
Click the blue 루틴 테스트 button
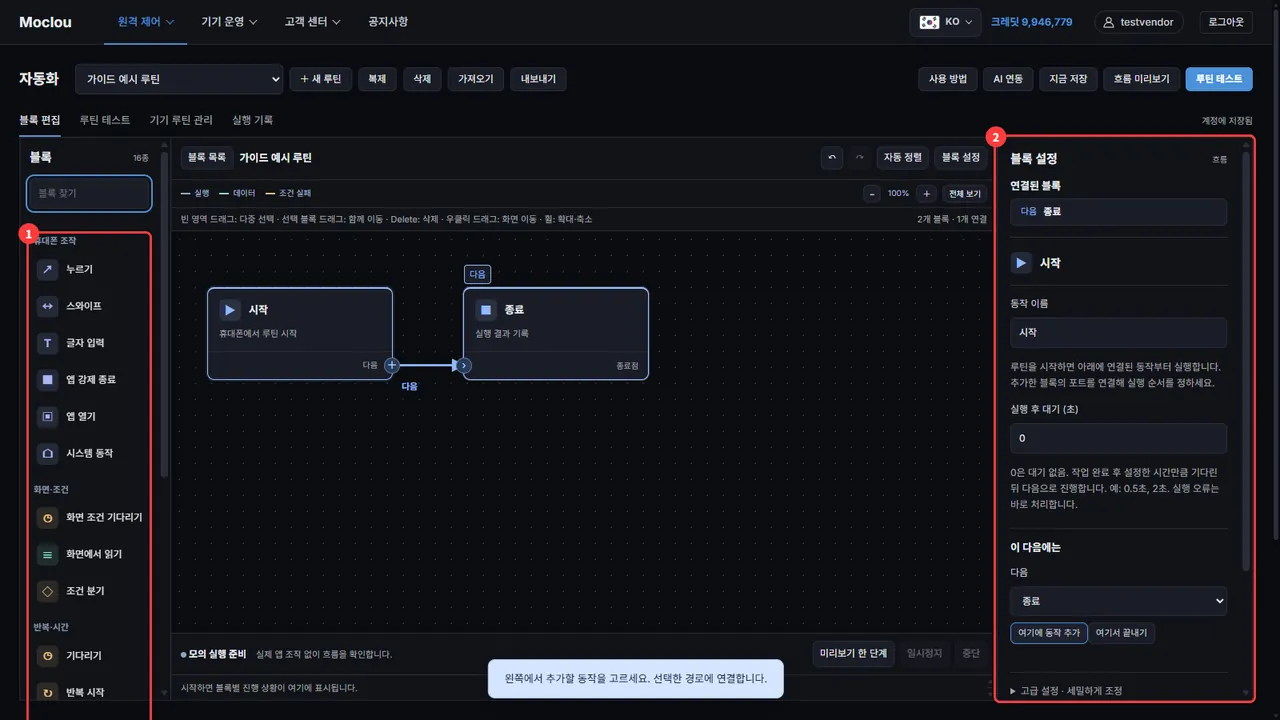coord(1219,79)
